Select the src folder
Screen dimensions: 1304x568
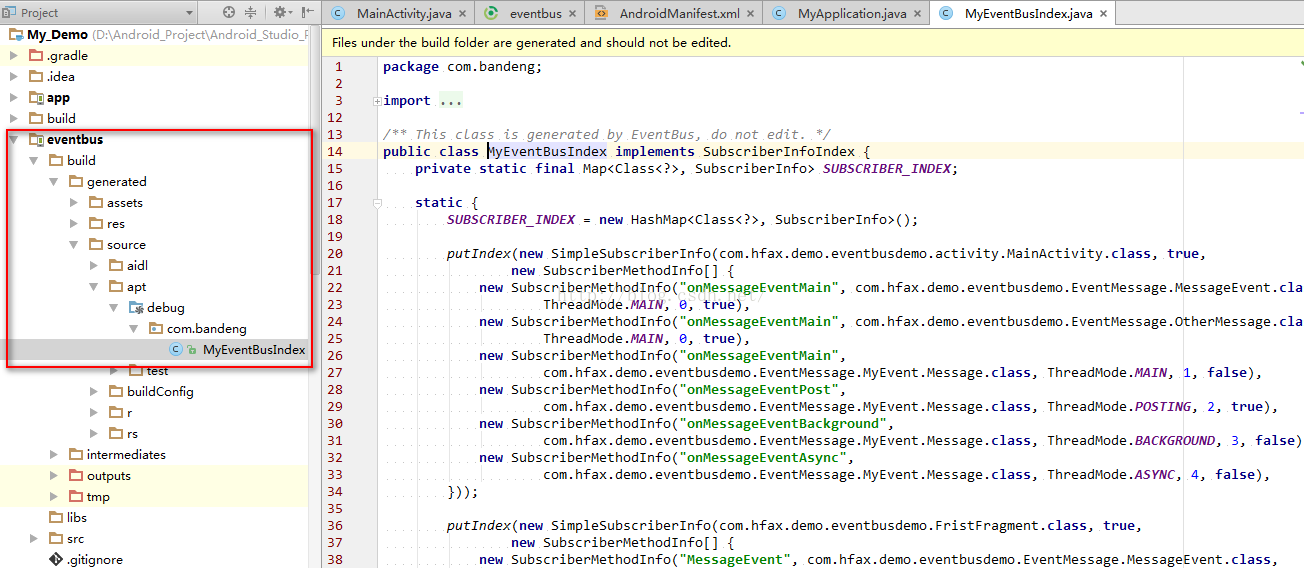[76, 539]
